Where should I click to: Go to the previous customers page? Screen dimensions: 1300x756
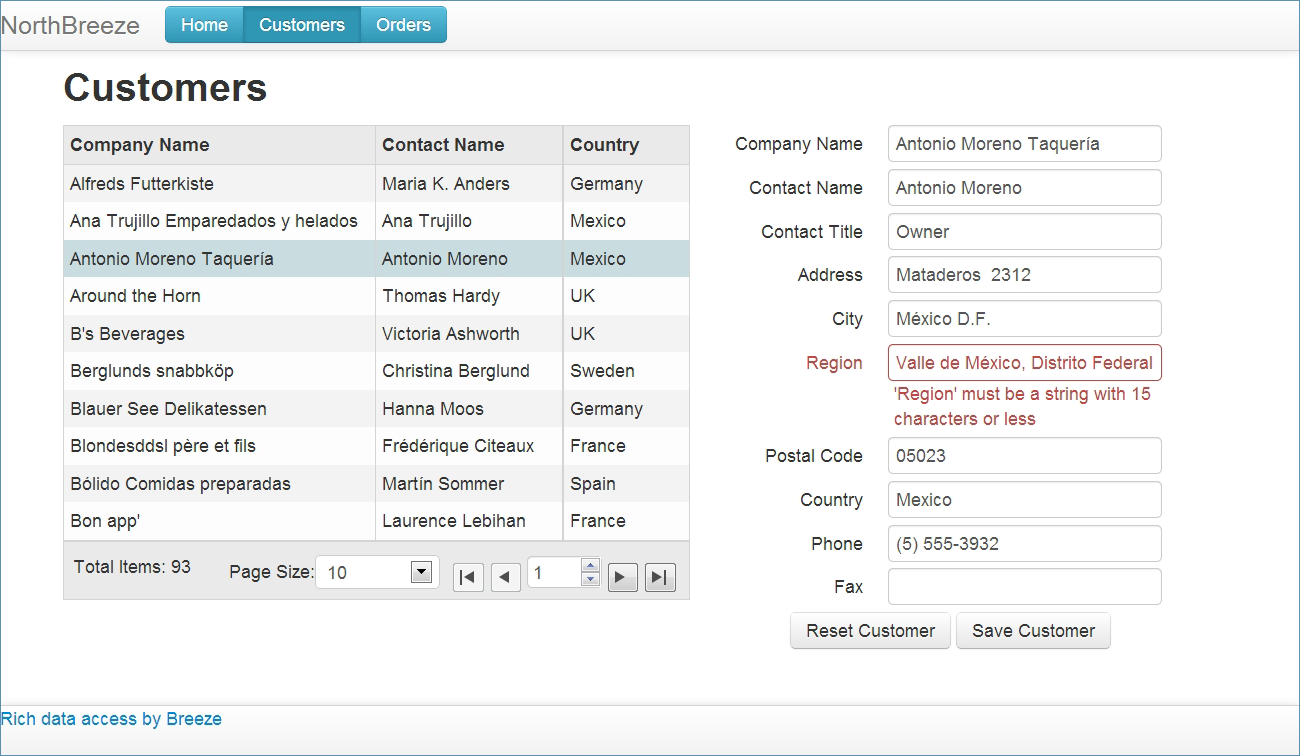click(506, 577)
